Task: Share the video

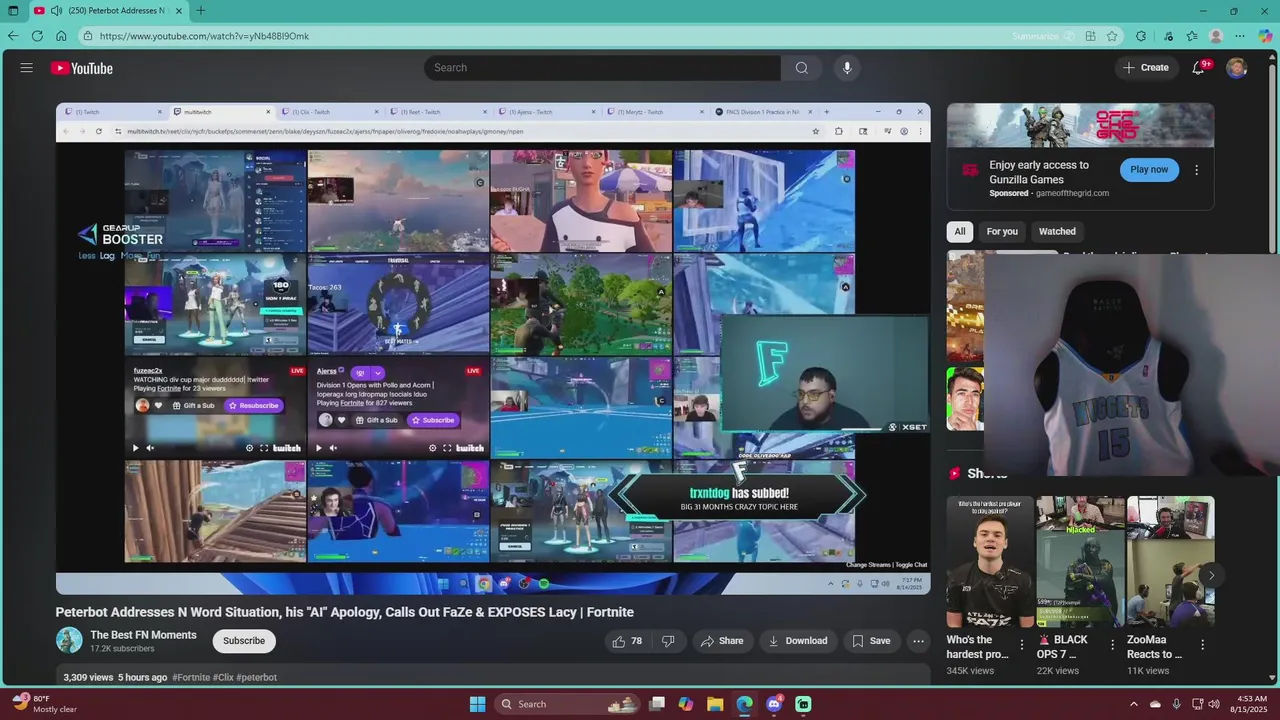Action: [x=722, y=641]
